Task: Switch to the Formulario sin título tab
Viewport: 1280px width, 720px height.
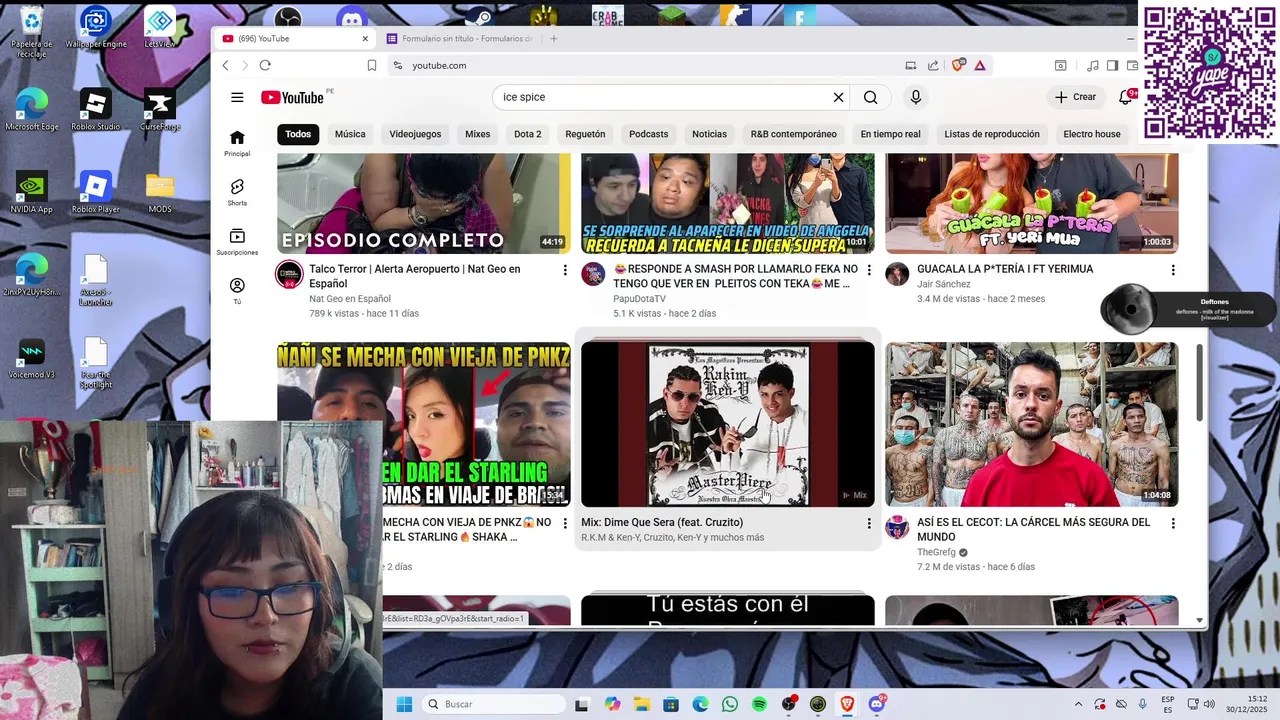Action: click(460, 39)
